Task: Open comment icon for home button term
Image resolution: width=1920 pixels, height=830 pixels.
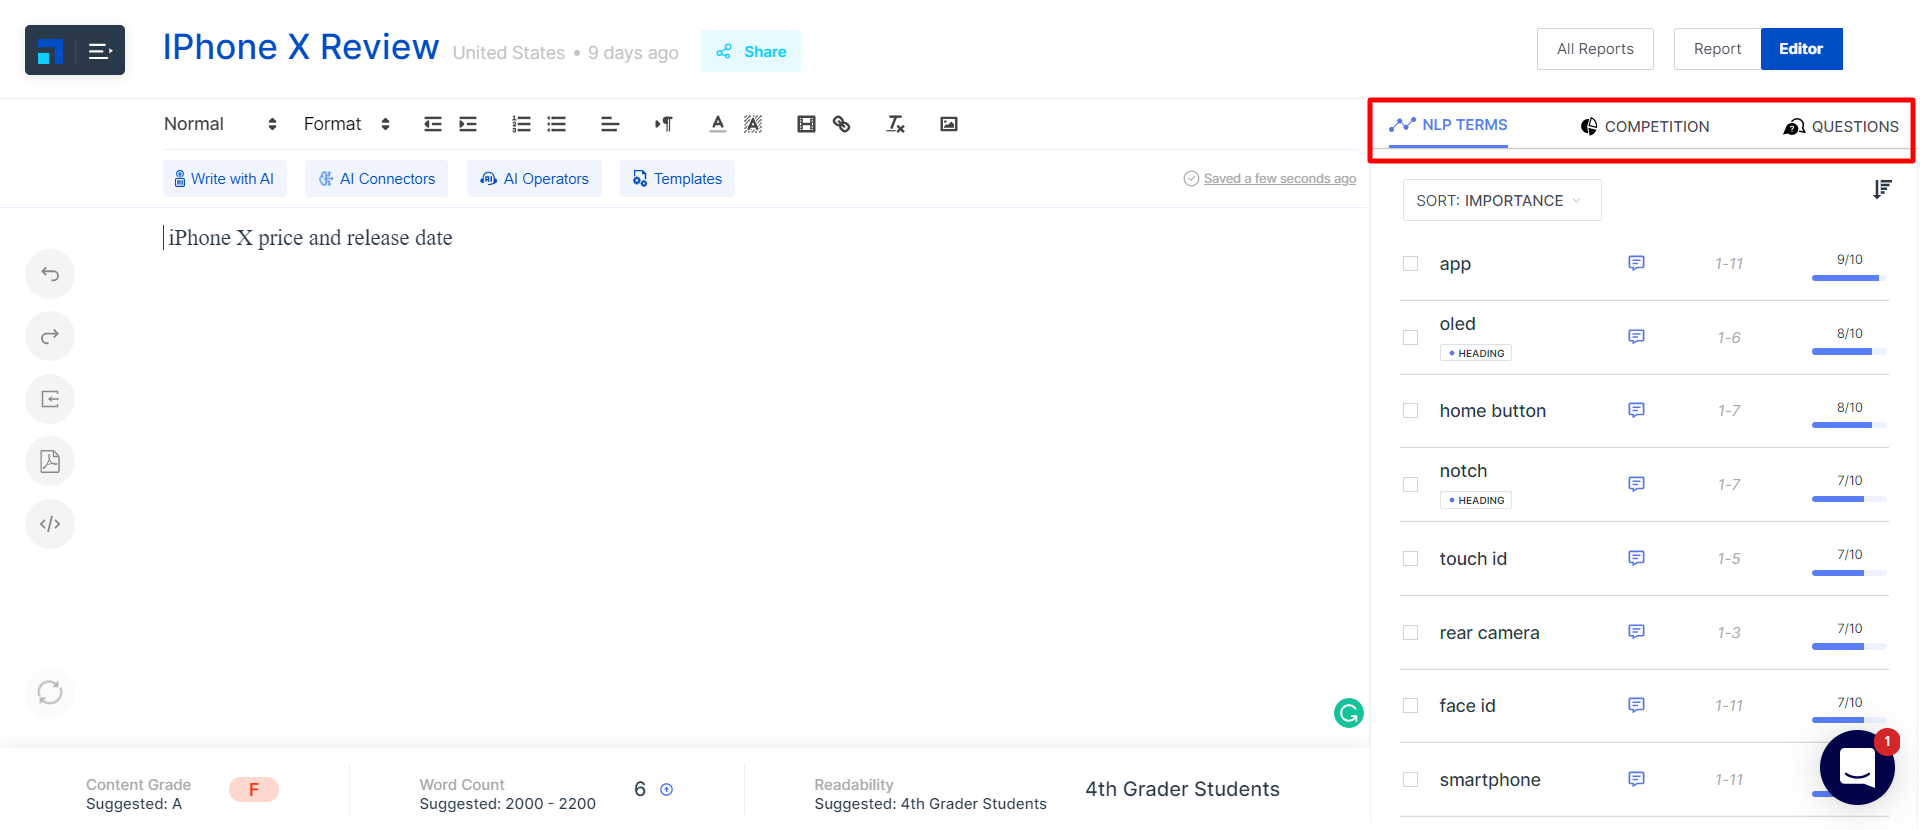Action: [1636, 410]
